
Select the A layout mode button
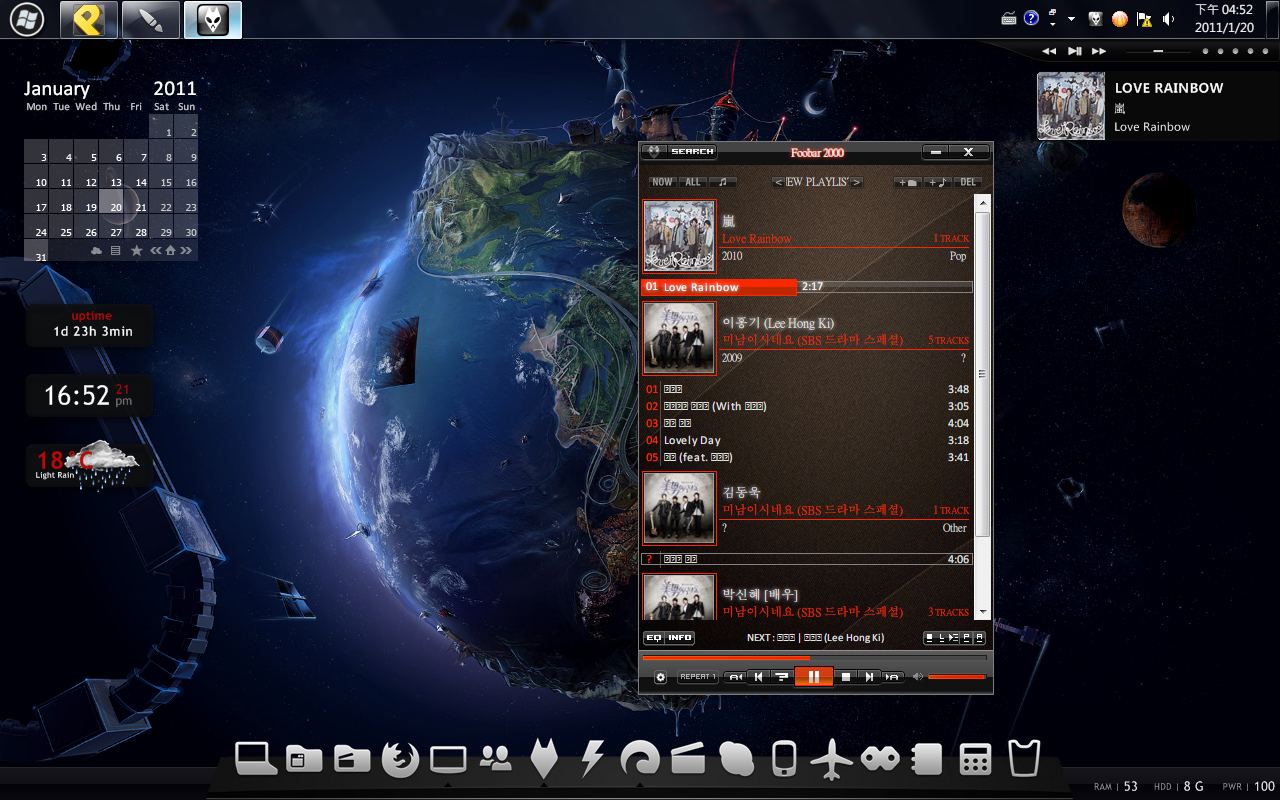pyautogui.click(x=979, y=638)
